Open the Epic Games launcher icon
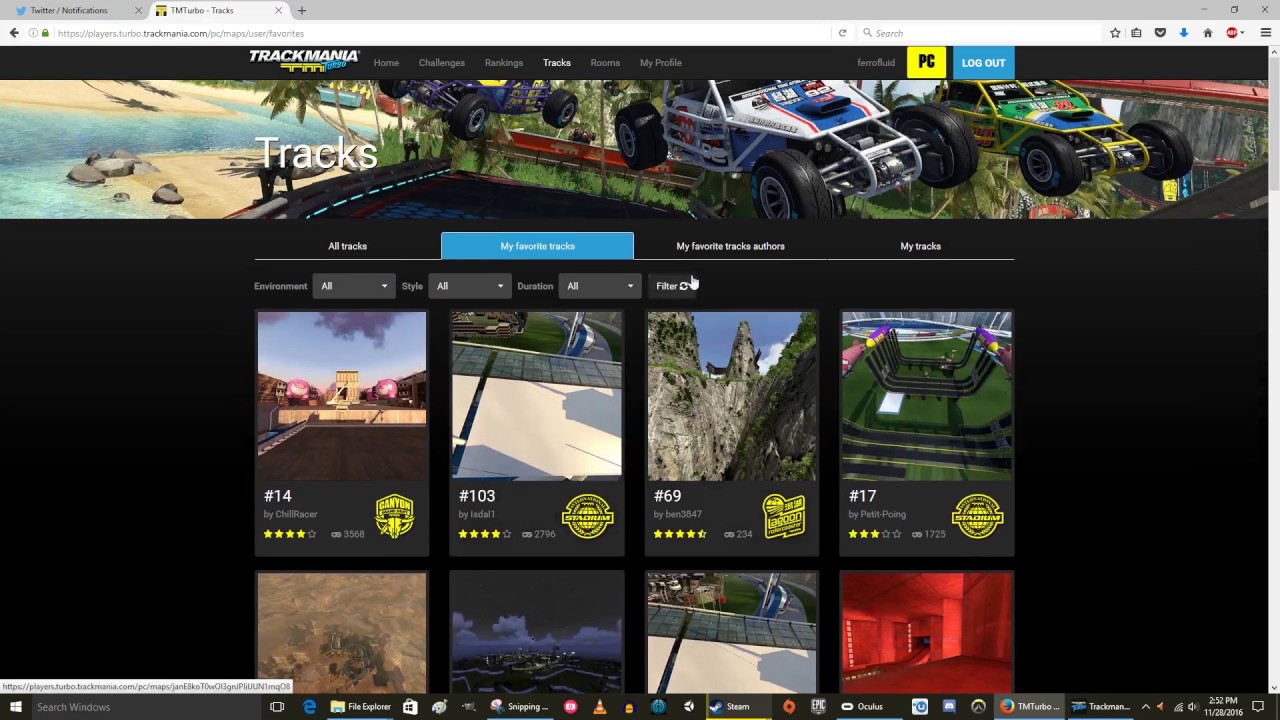1280x720 pixels. click(x=818, y=707)
